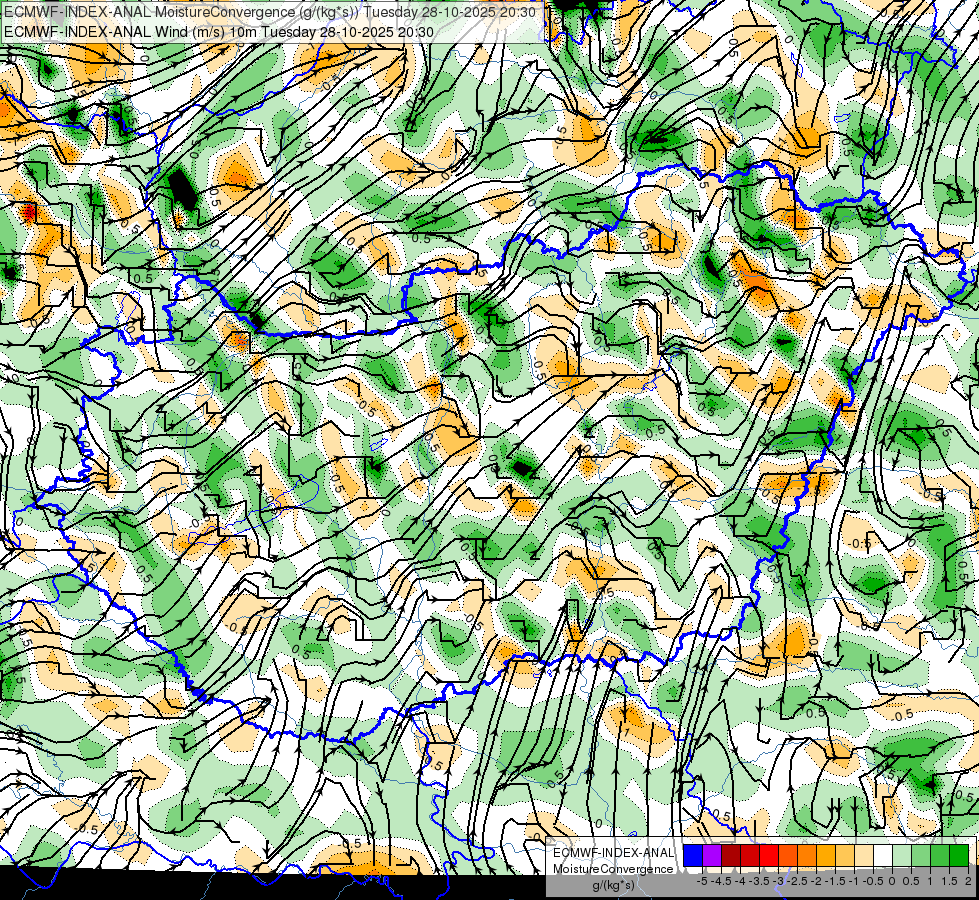Click the '-3' value on the legend scale

[779, 881]
